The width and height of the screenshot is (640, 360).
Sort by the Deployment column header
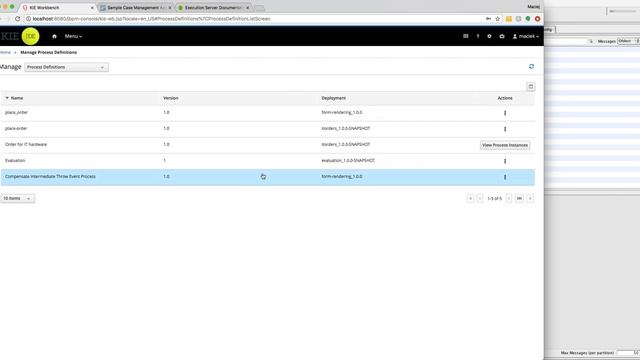click(x=333, y=98)
